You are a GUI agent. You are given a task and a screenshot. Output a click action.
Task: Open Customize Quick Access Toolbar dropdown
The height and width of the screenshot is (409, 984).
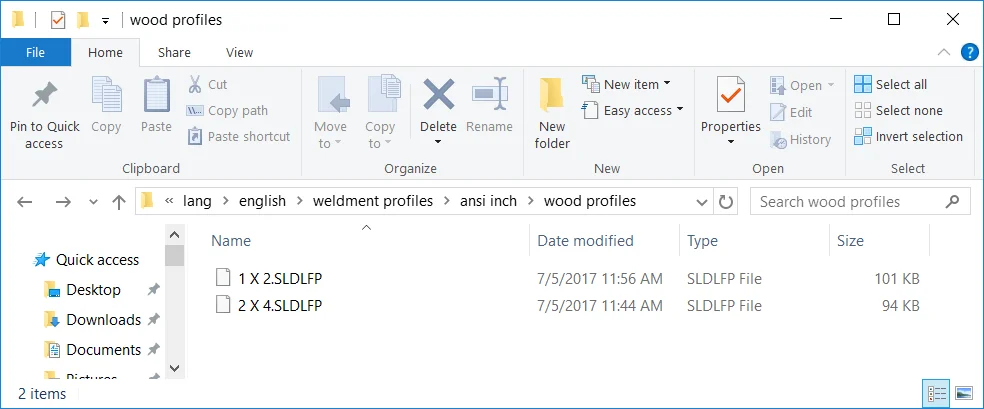[105, 21]
